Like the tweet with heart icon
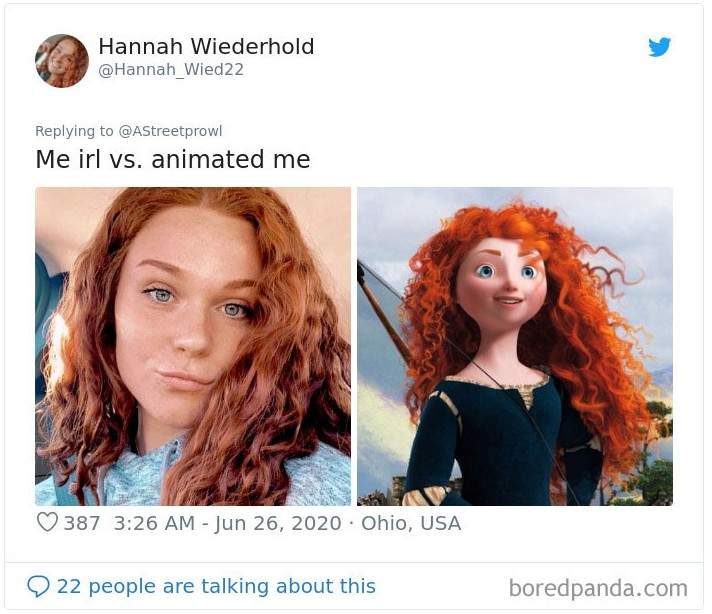Screen dimensions: 712x614 coord(47,522)
